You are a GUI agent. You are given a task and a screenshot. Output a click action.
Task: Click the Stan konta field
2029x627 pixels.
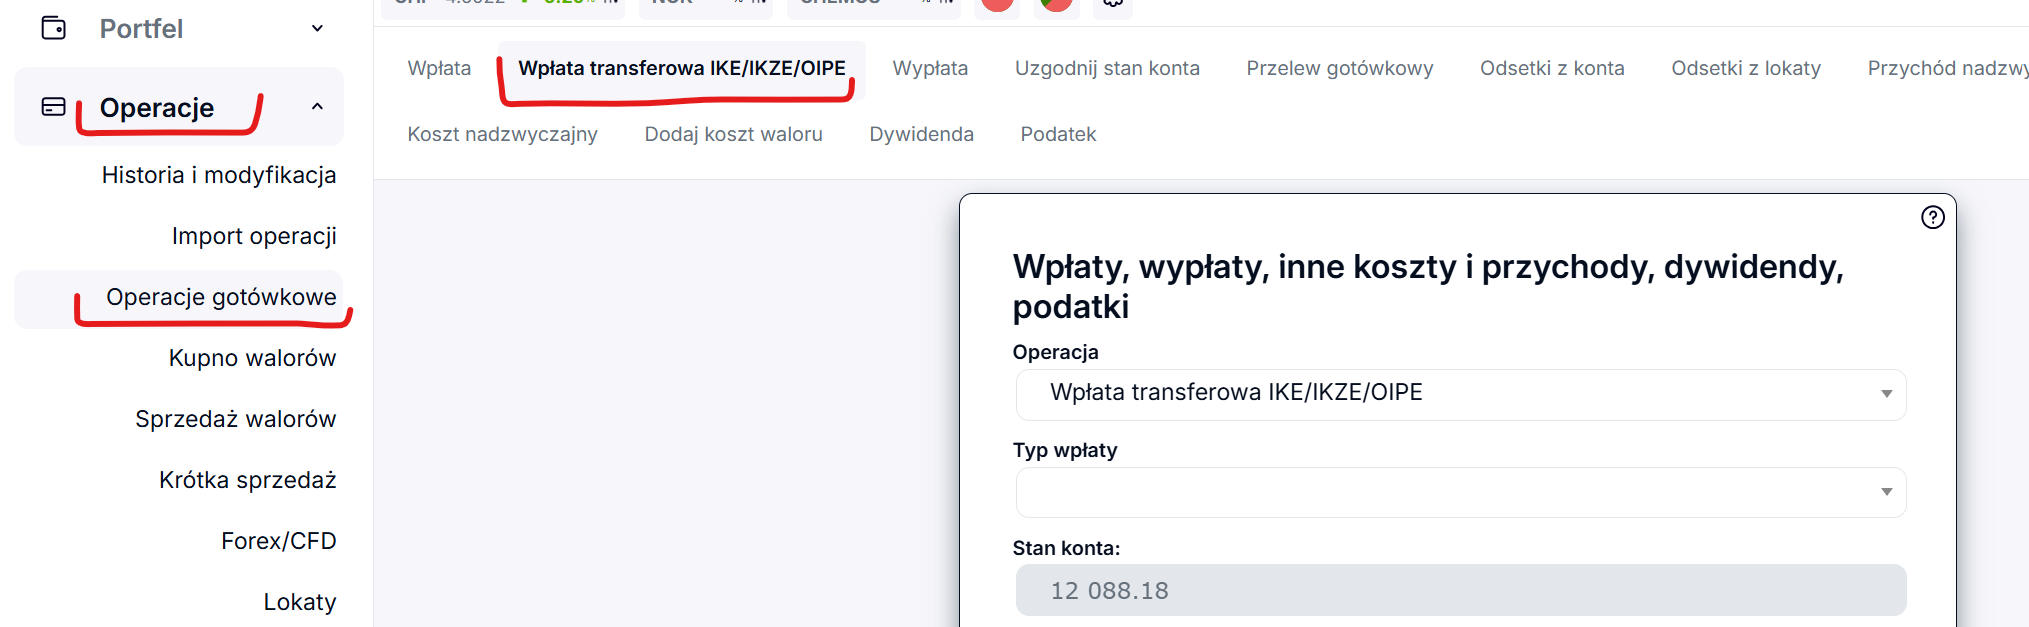tap(1460, 590)
